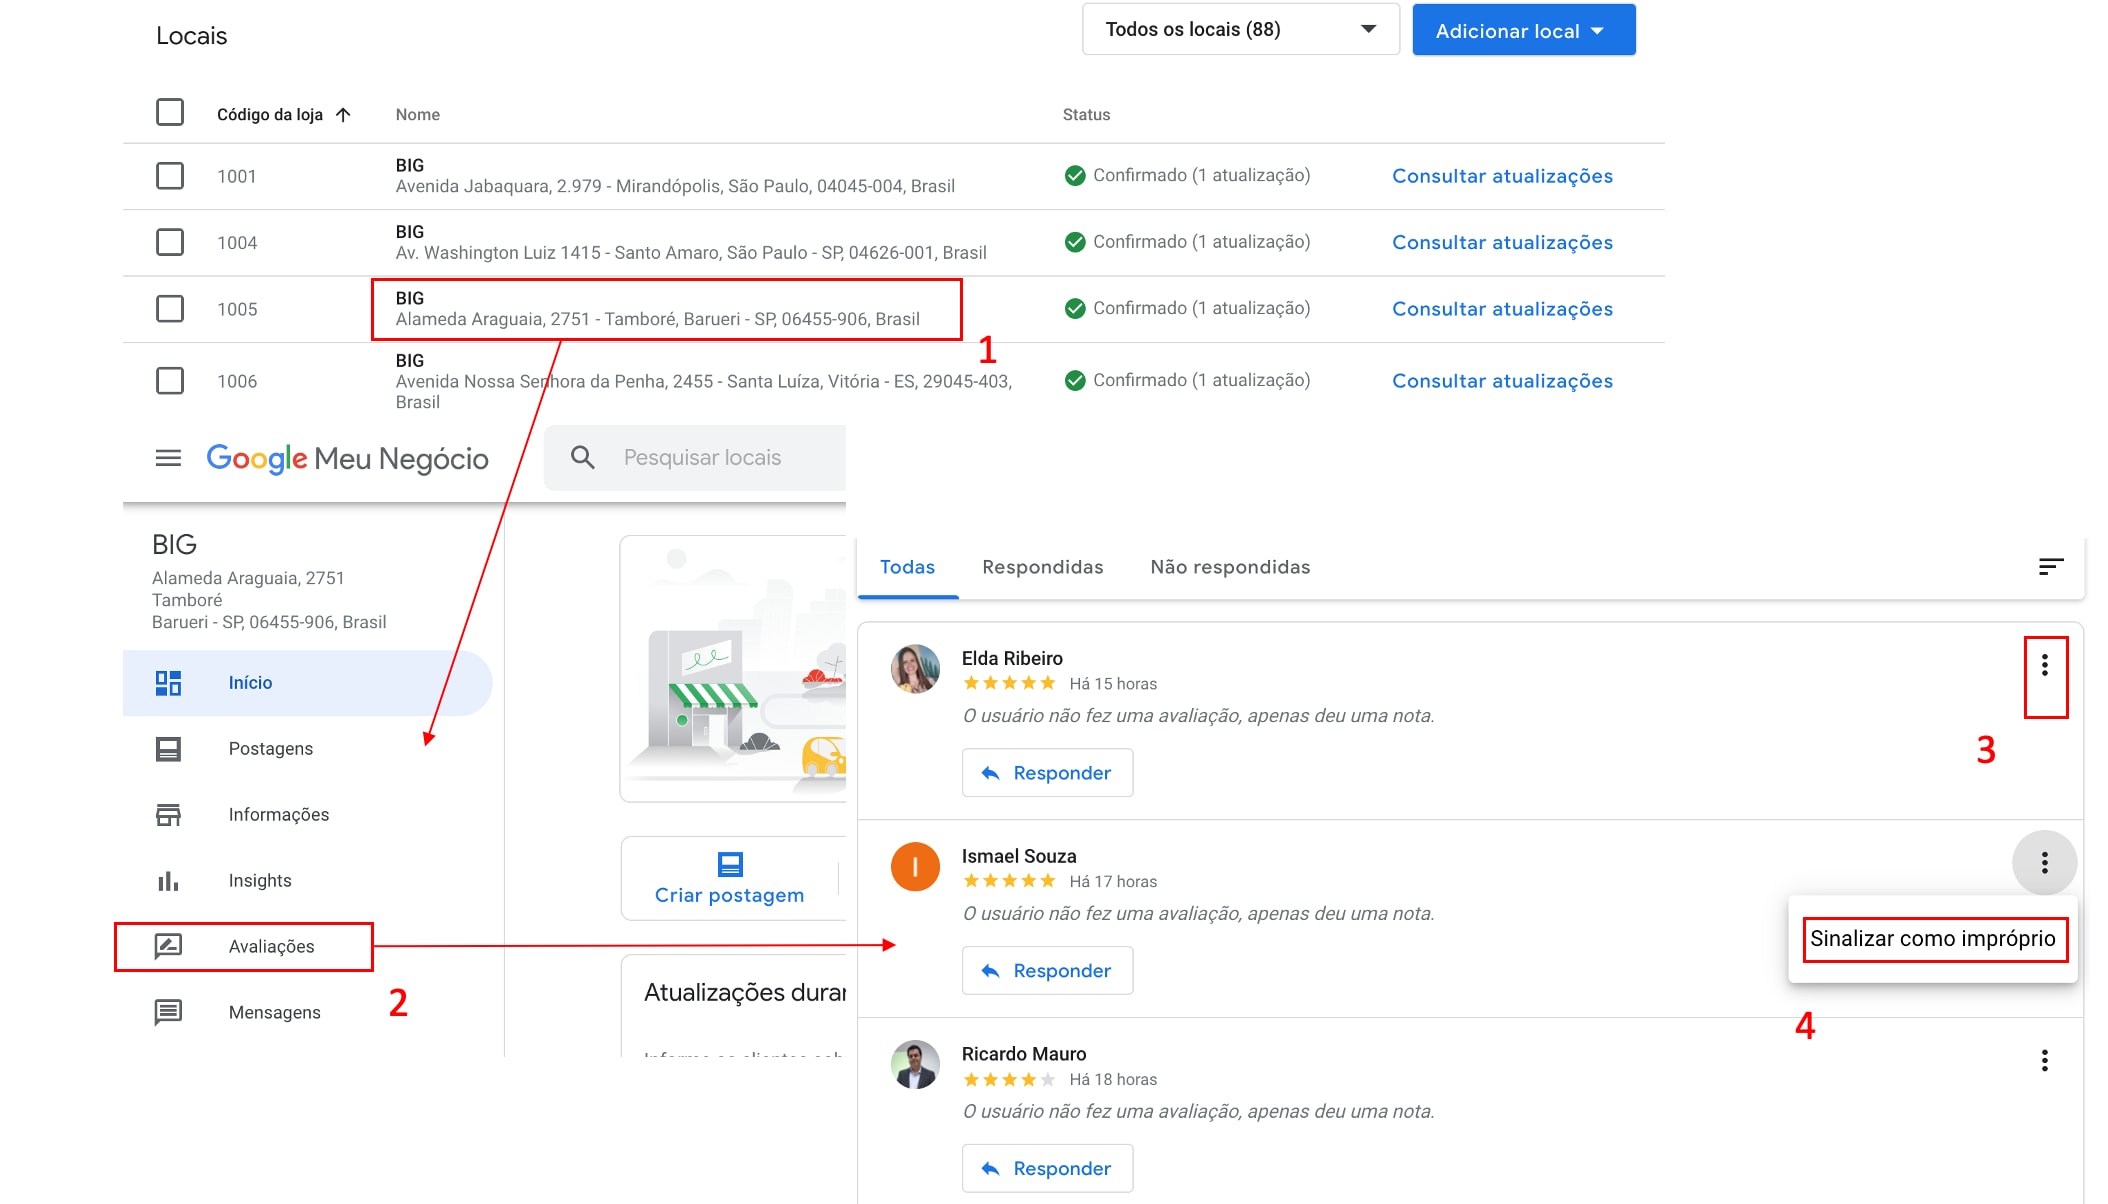Click Consultar atualizações for store 1004
The height and width of the screenshot is (1204, 2108).
[1502, 242]
